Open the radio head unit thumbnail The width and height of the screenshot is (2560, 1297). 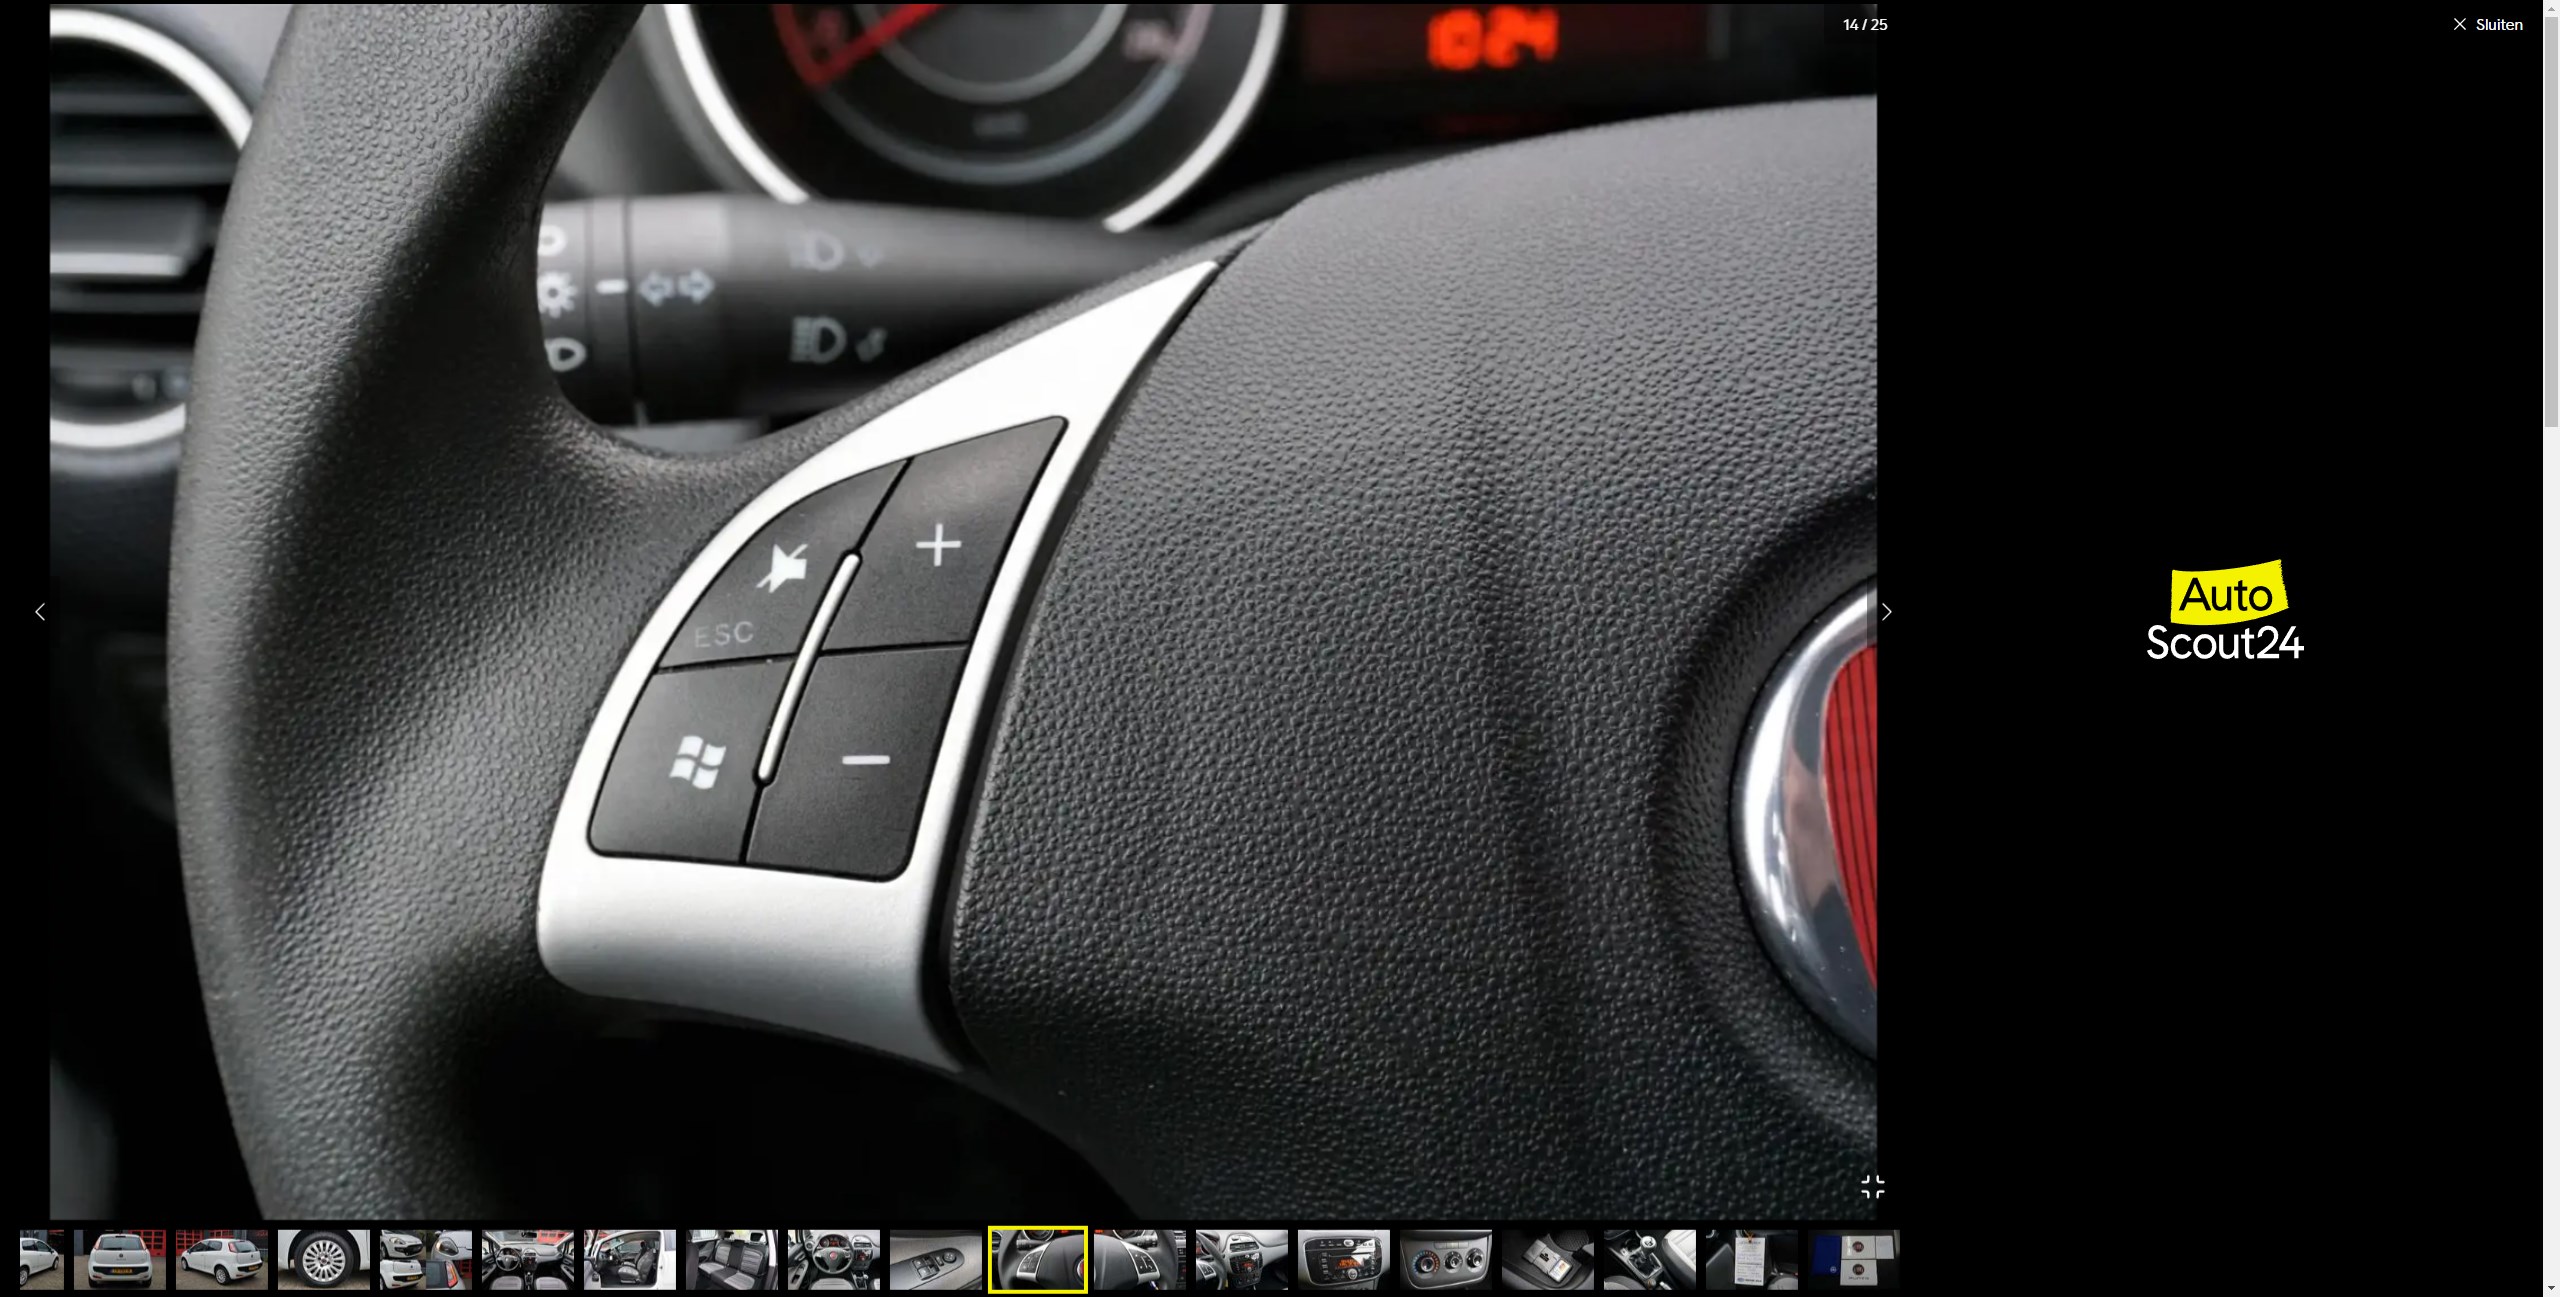pyautogui.click(x=1343, y=1259)
